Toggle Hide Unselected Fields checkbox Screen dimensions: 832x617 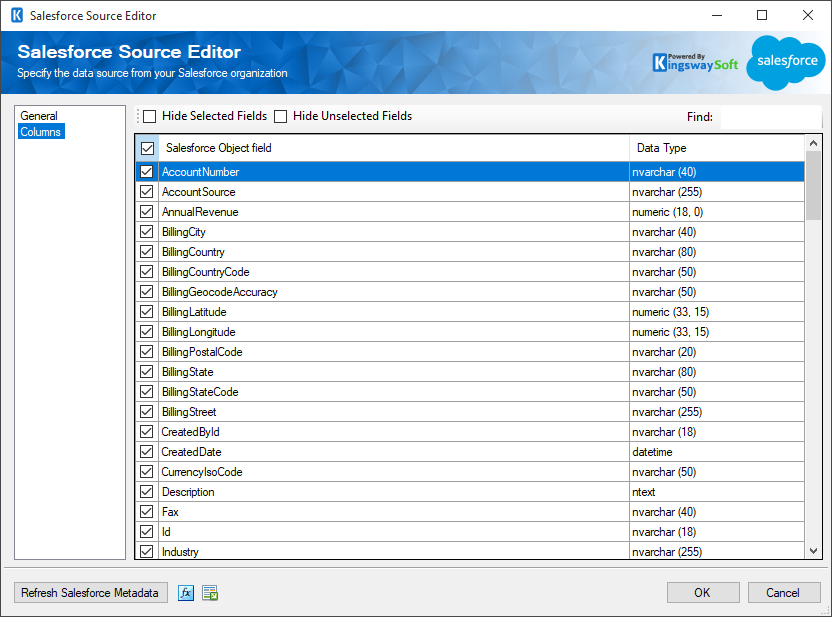(x=281, y=116)
